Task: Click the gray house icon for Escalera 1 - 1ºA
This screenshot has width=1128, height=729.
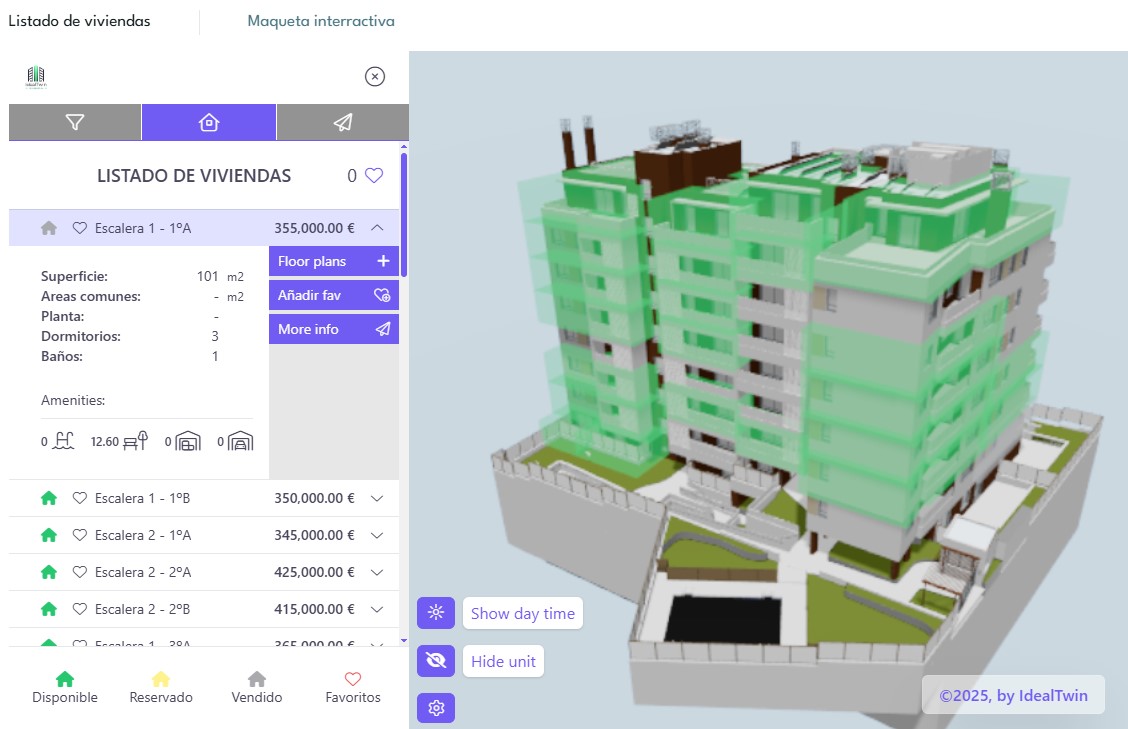Action: 49,228
